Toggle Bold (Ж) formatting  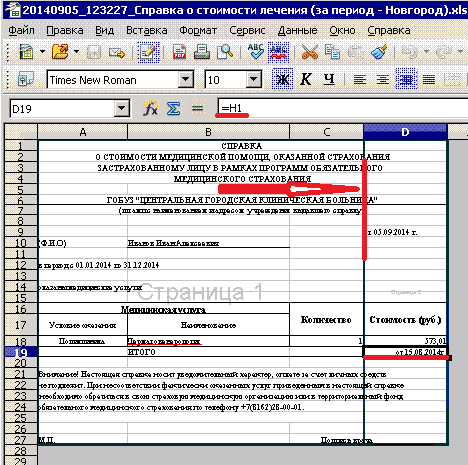click(283, 79)
